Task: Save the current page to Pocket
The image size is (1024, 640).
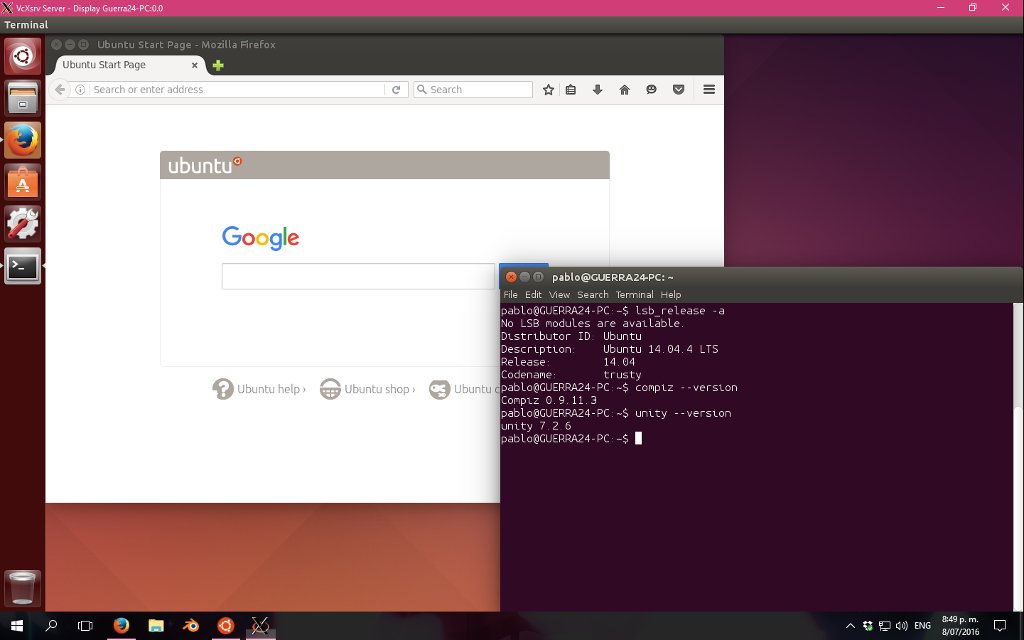Action: [679, 89]
